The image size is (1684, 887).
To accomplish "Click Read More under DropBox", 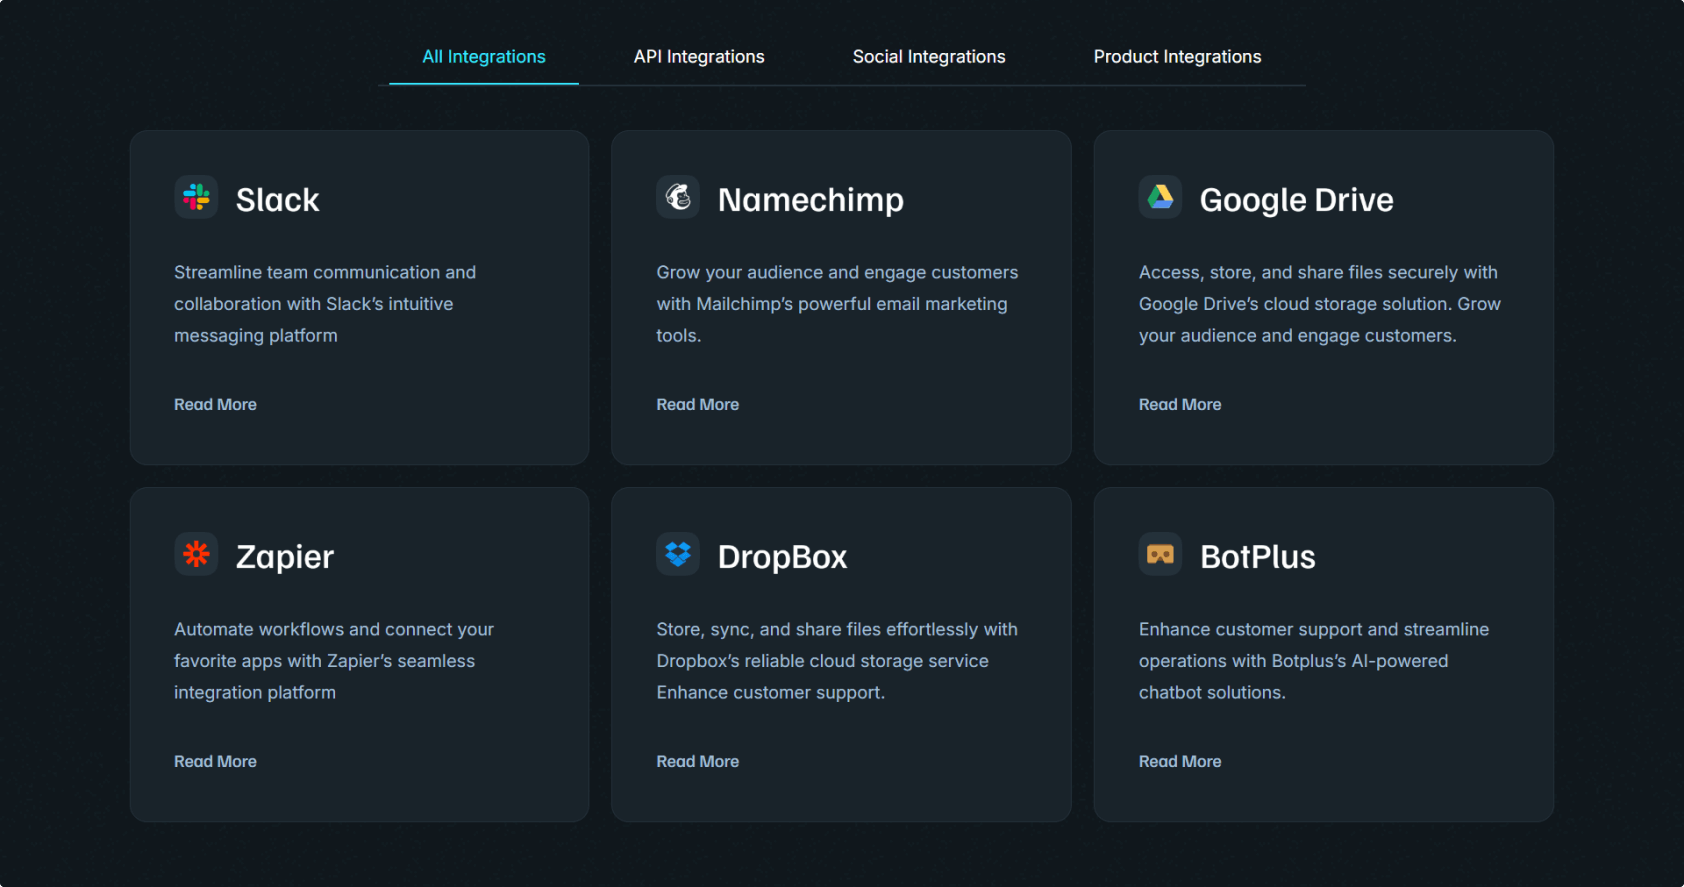I will [x=697, y=761].
